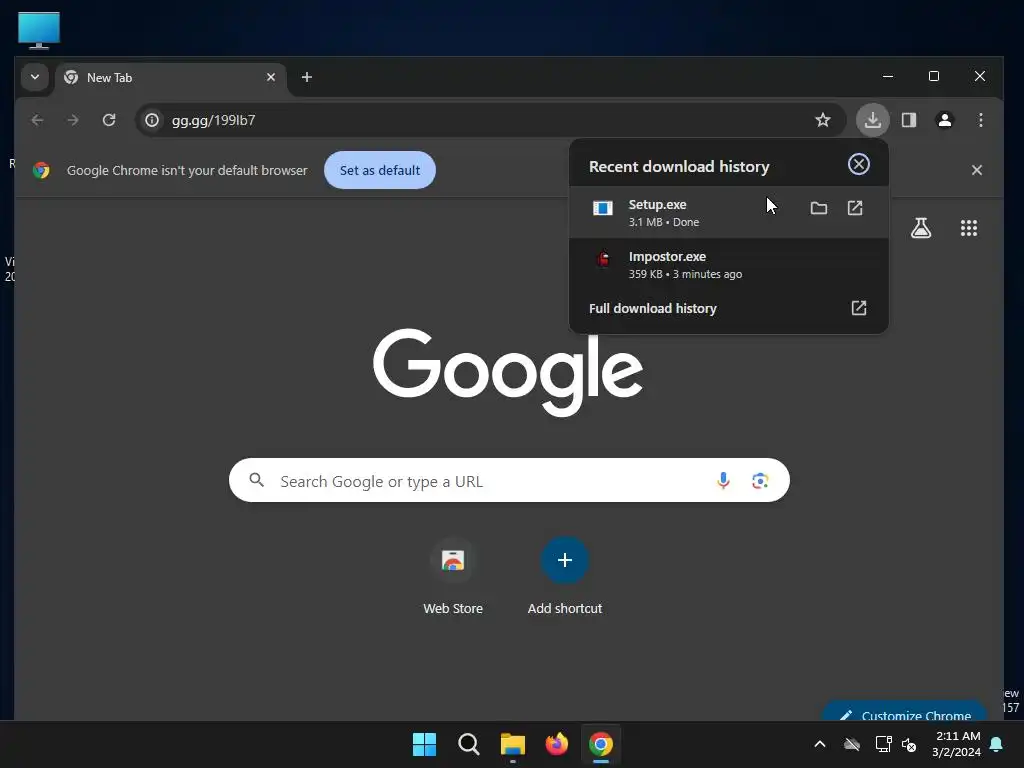Go forward to next page
Screen dimensions: 1024x768
point(73,120)
